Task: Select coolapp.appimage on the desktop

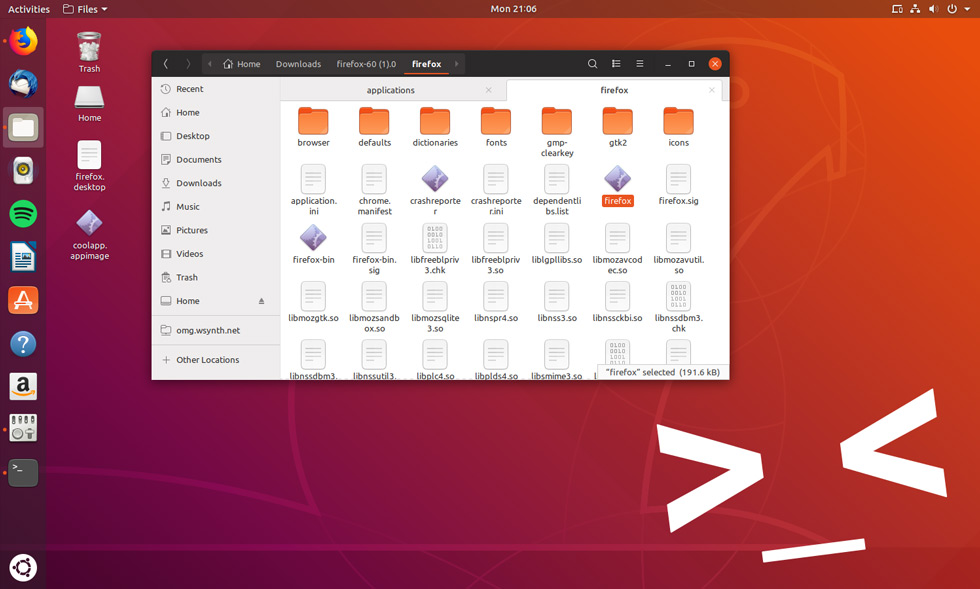Action: point(89,235)
